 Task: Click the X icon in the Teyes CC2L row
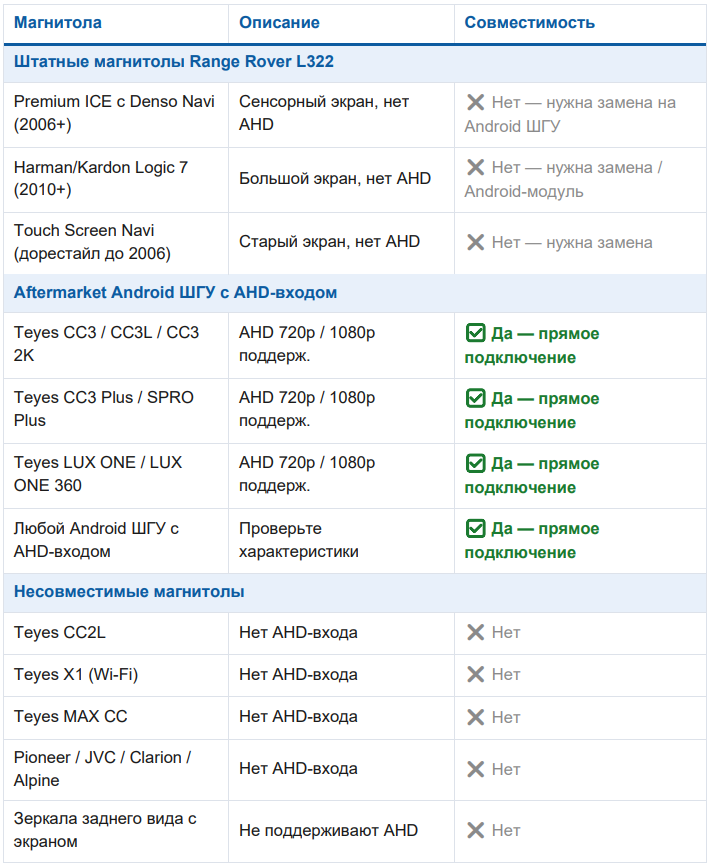tap(475, 632)
